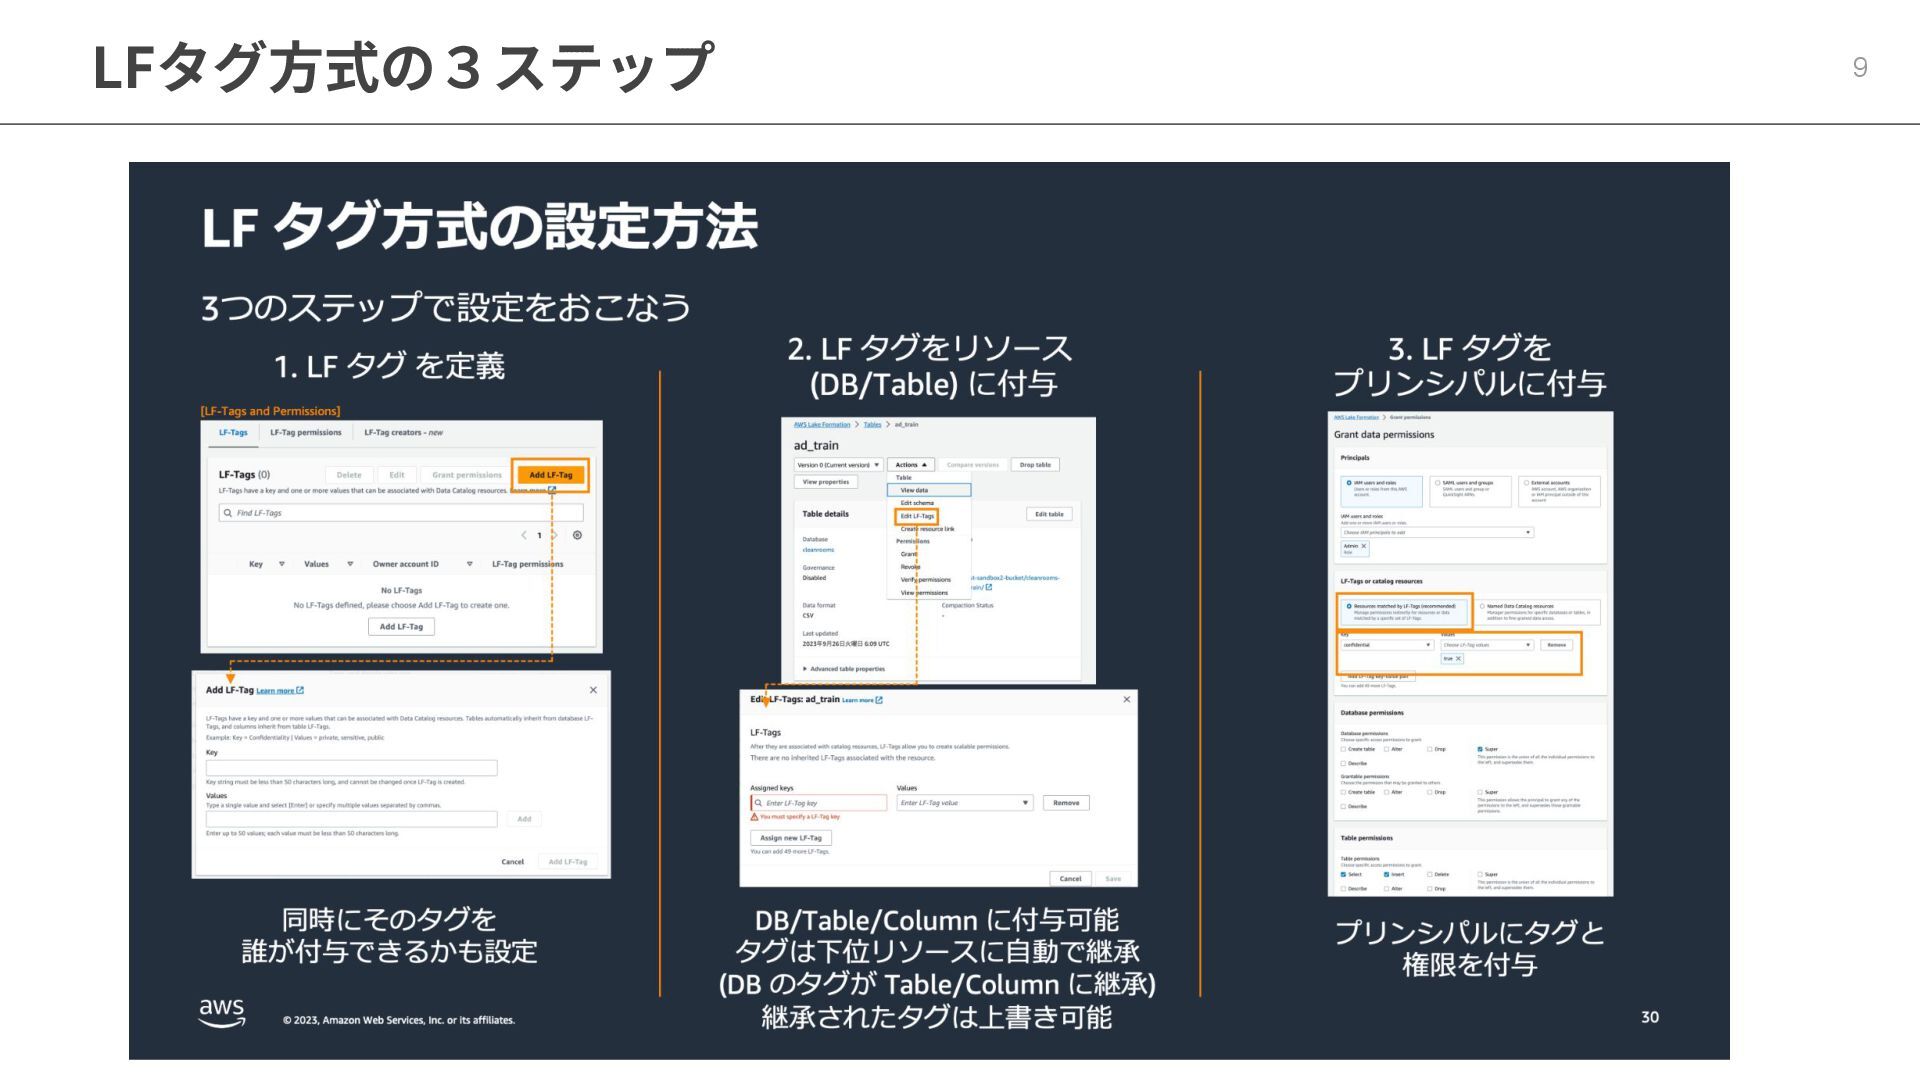Close the Edit LF-Tags: ad_train dialog
The height and width of the screenshot is (1080, 1920).
[1127, 699]
